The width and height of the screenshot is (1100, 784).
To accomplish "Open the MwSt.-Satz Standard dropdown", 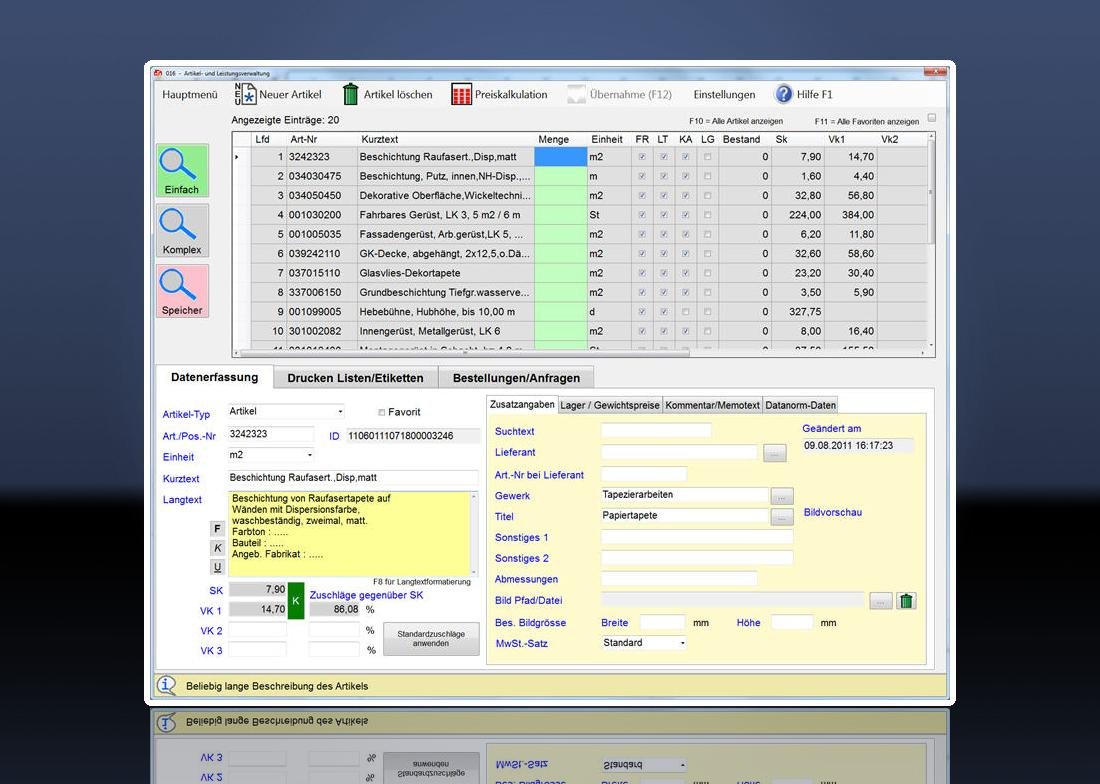I will coord(683,643).
